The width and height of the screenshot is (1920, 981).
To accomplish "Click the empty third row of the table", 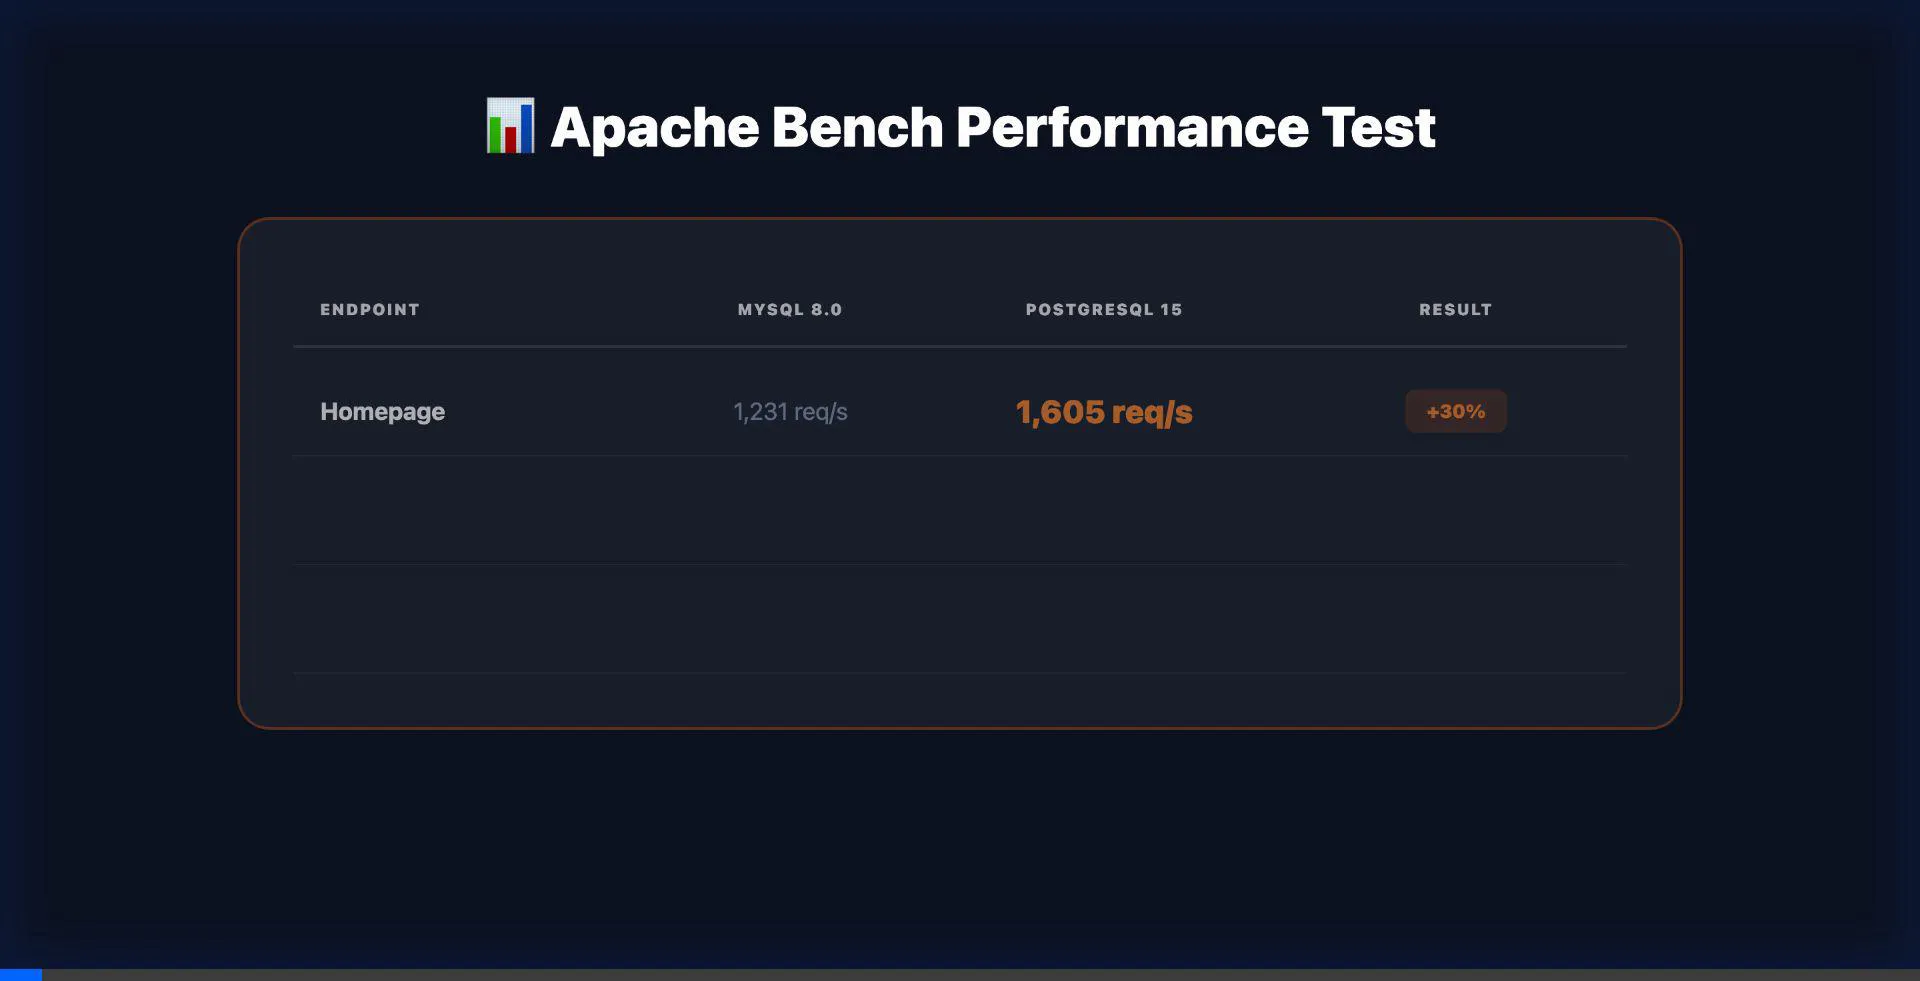I will pyautogui.click(x=958, y=620).
